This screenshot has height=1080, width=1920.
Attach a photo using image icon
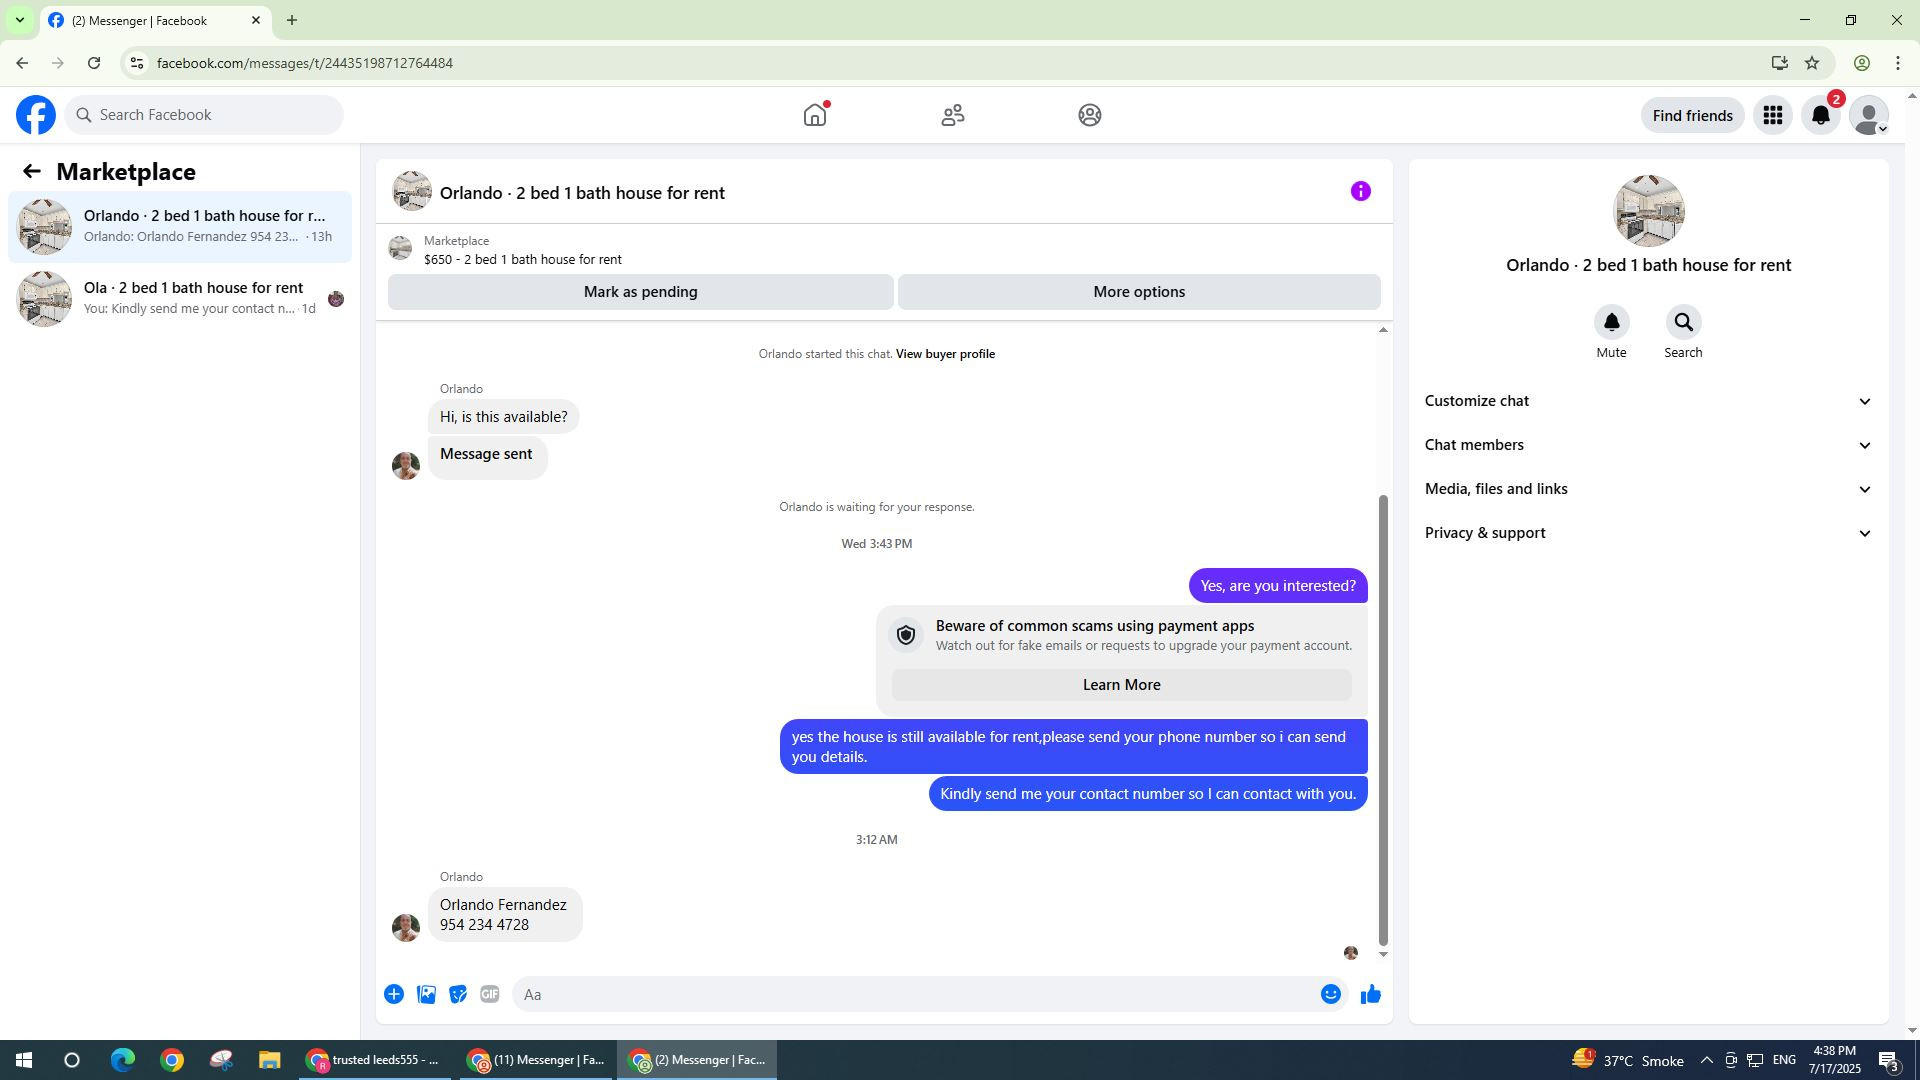point(426,994)
